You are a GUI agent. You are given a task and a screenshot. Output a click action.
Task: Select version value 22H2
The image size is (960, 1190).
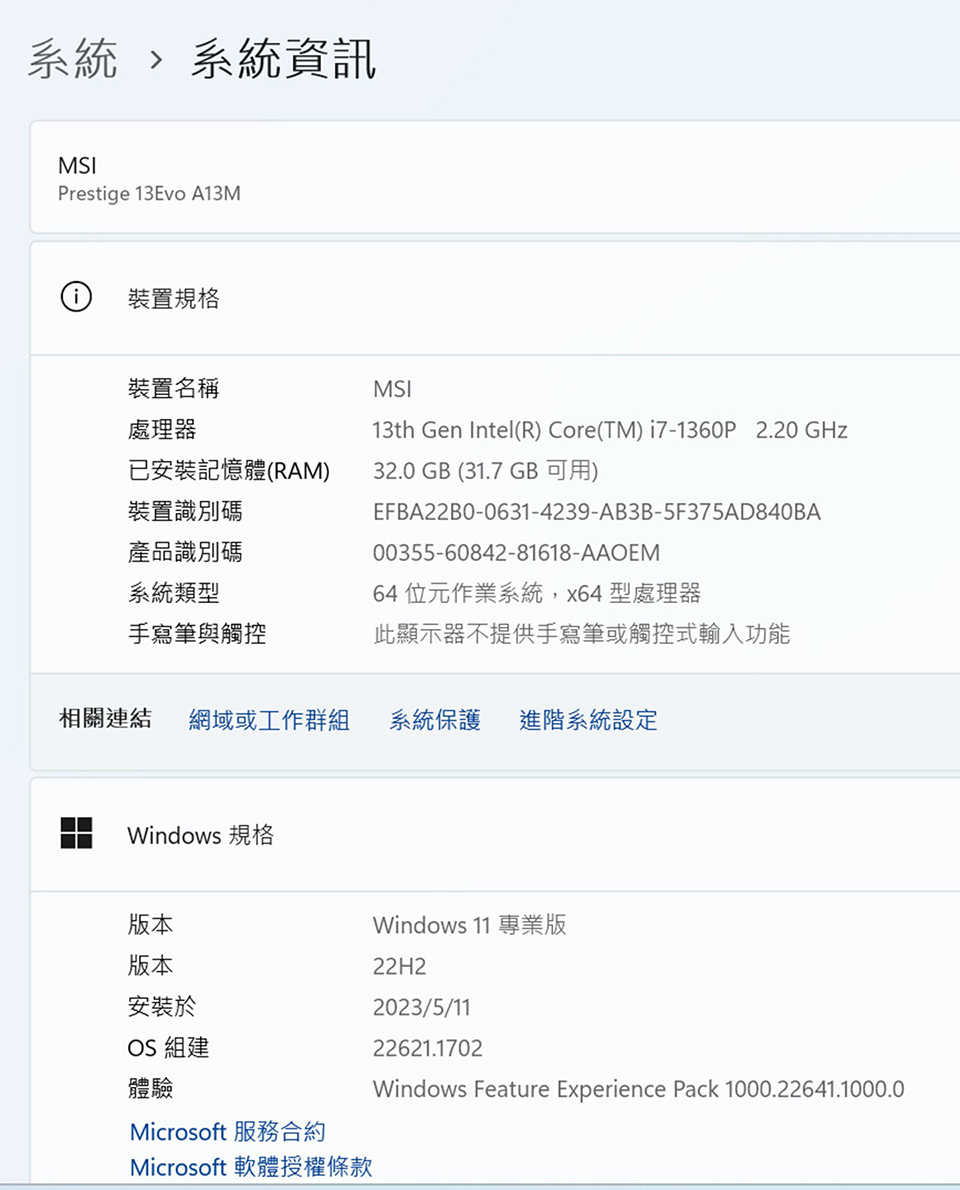[x=400, y=966]
